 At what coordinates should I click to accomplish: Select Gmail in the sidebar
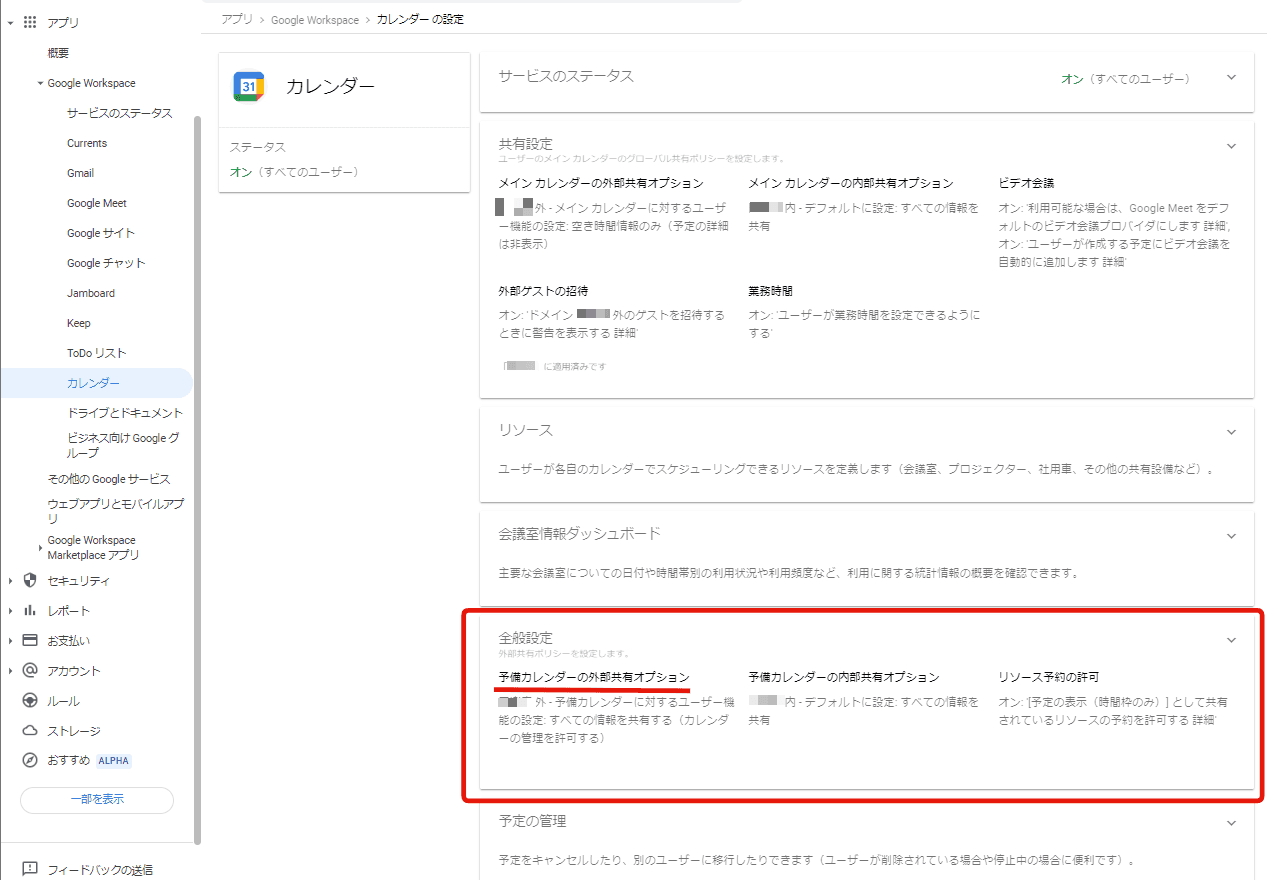click(80, 173)
